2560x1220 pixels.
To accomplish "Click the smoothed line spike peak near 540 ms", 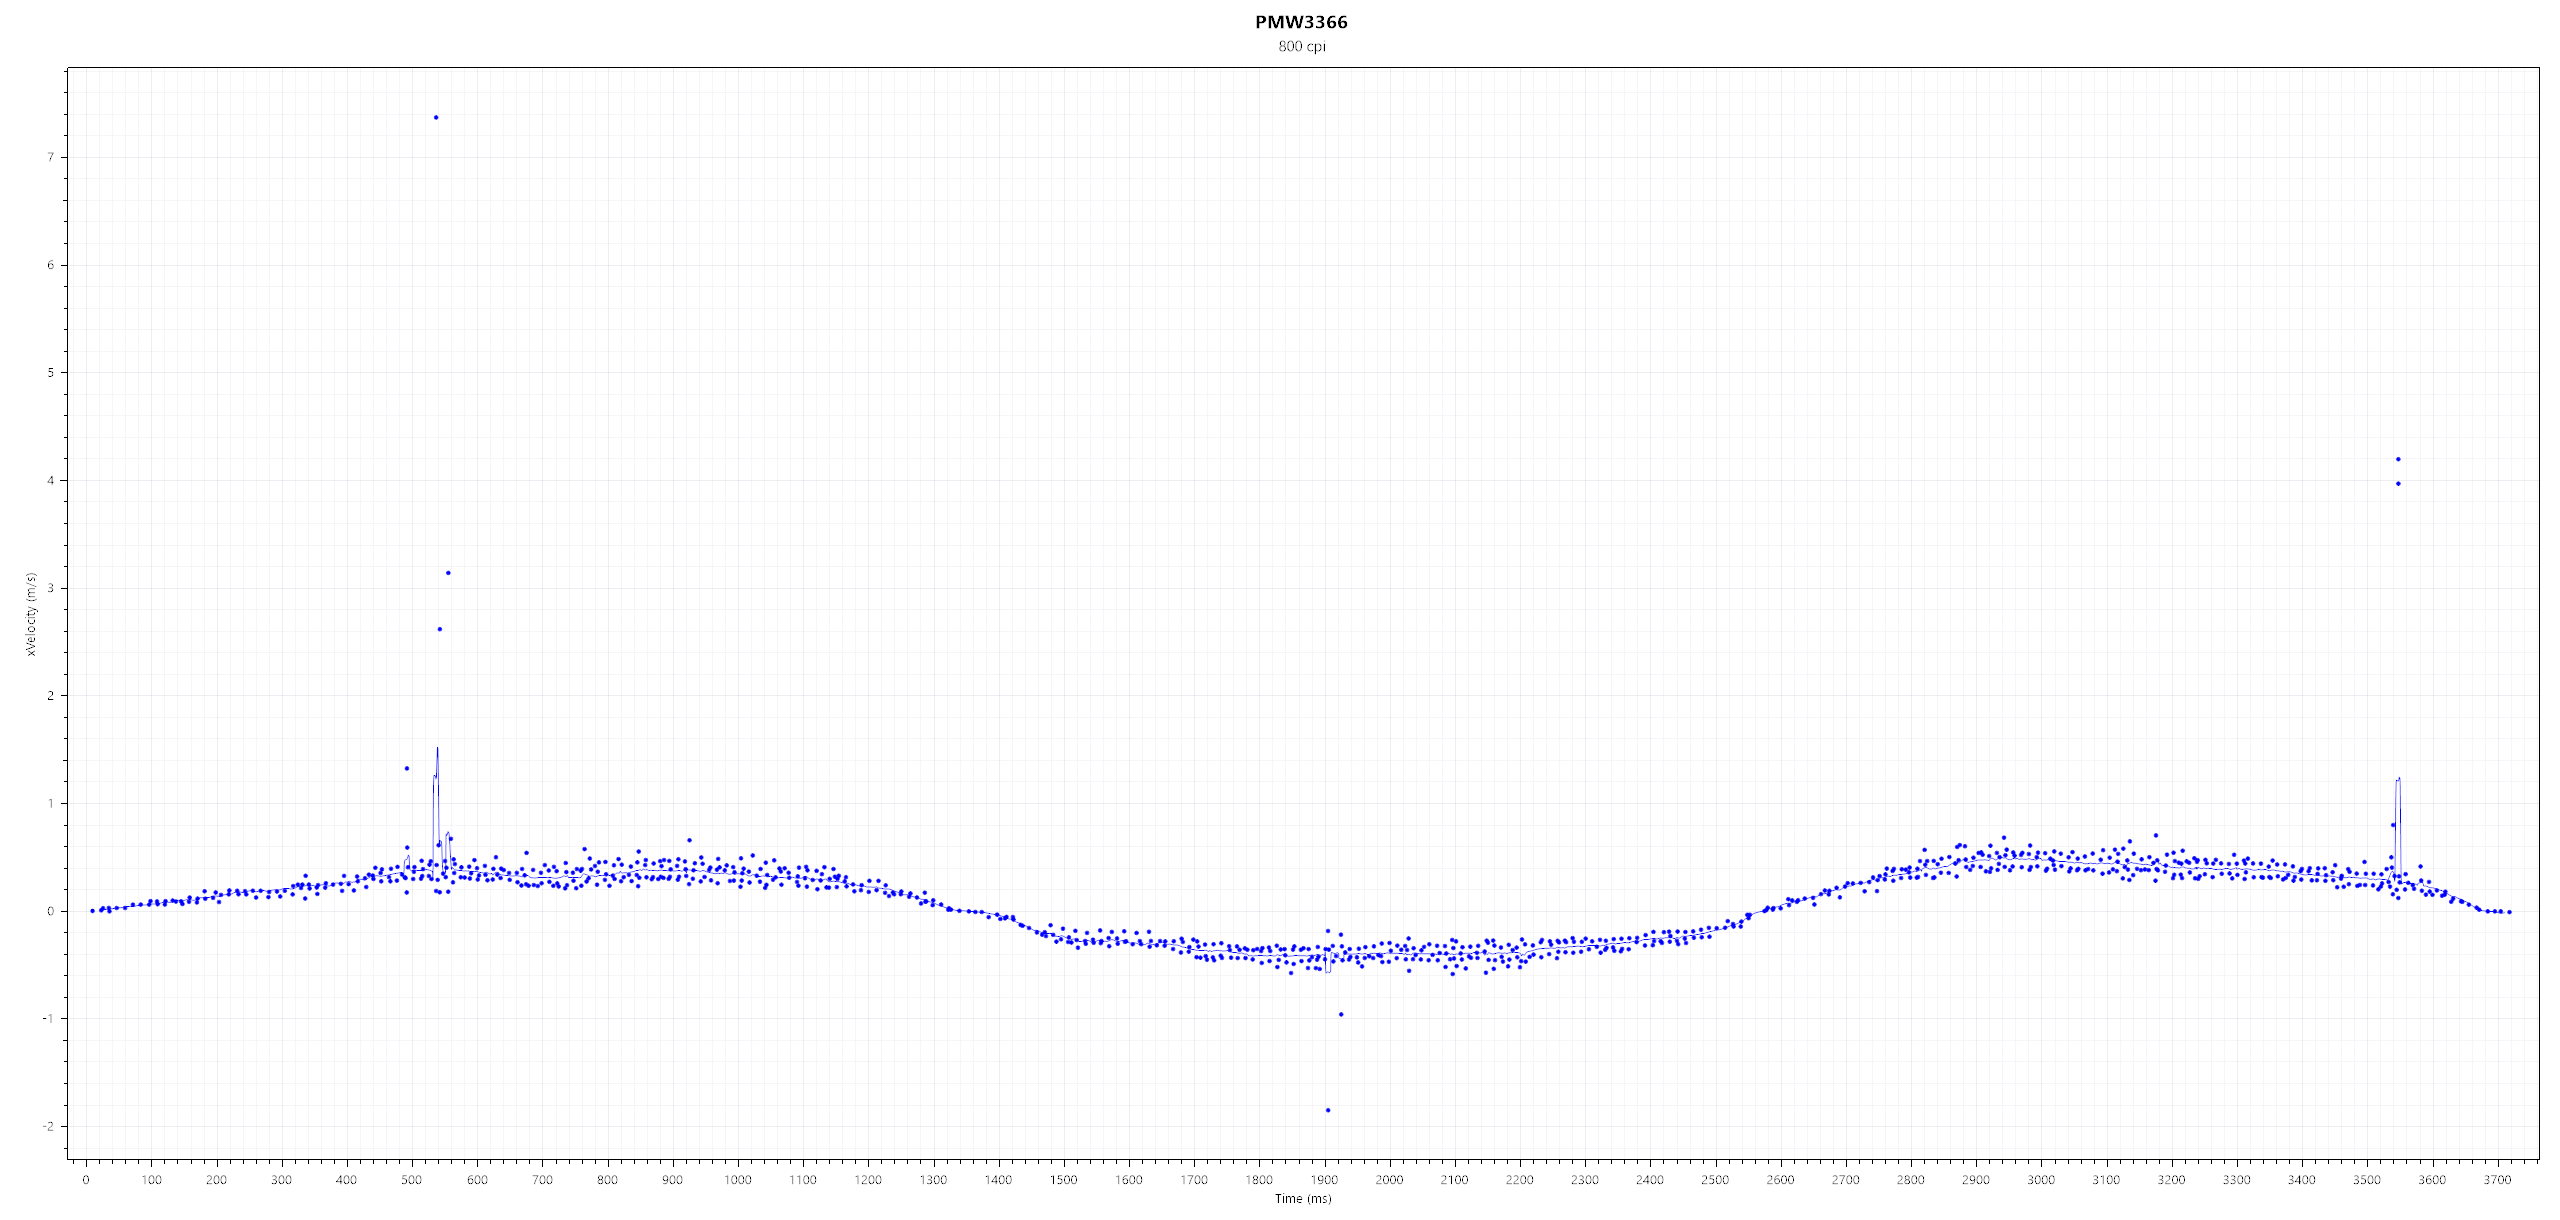I will (x=437, y=749).
